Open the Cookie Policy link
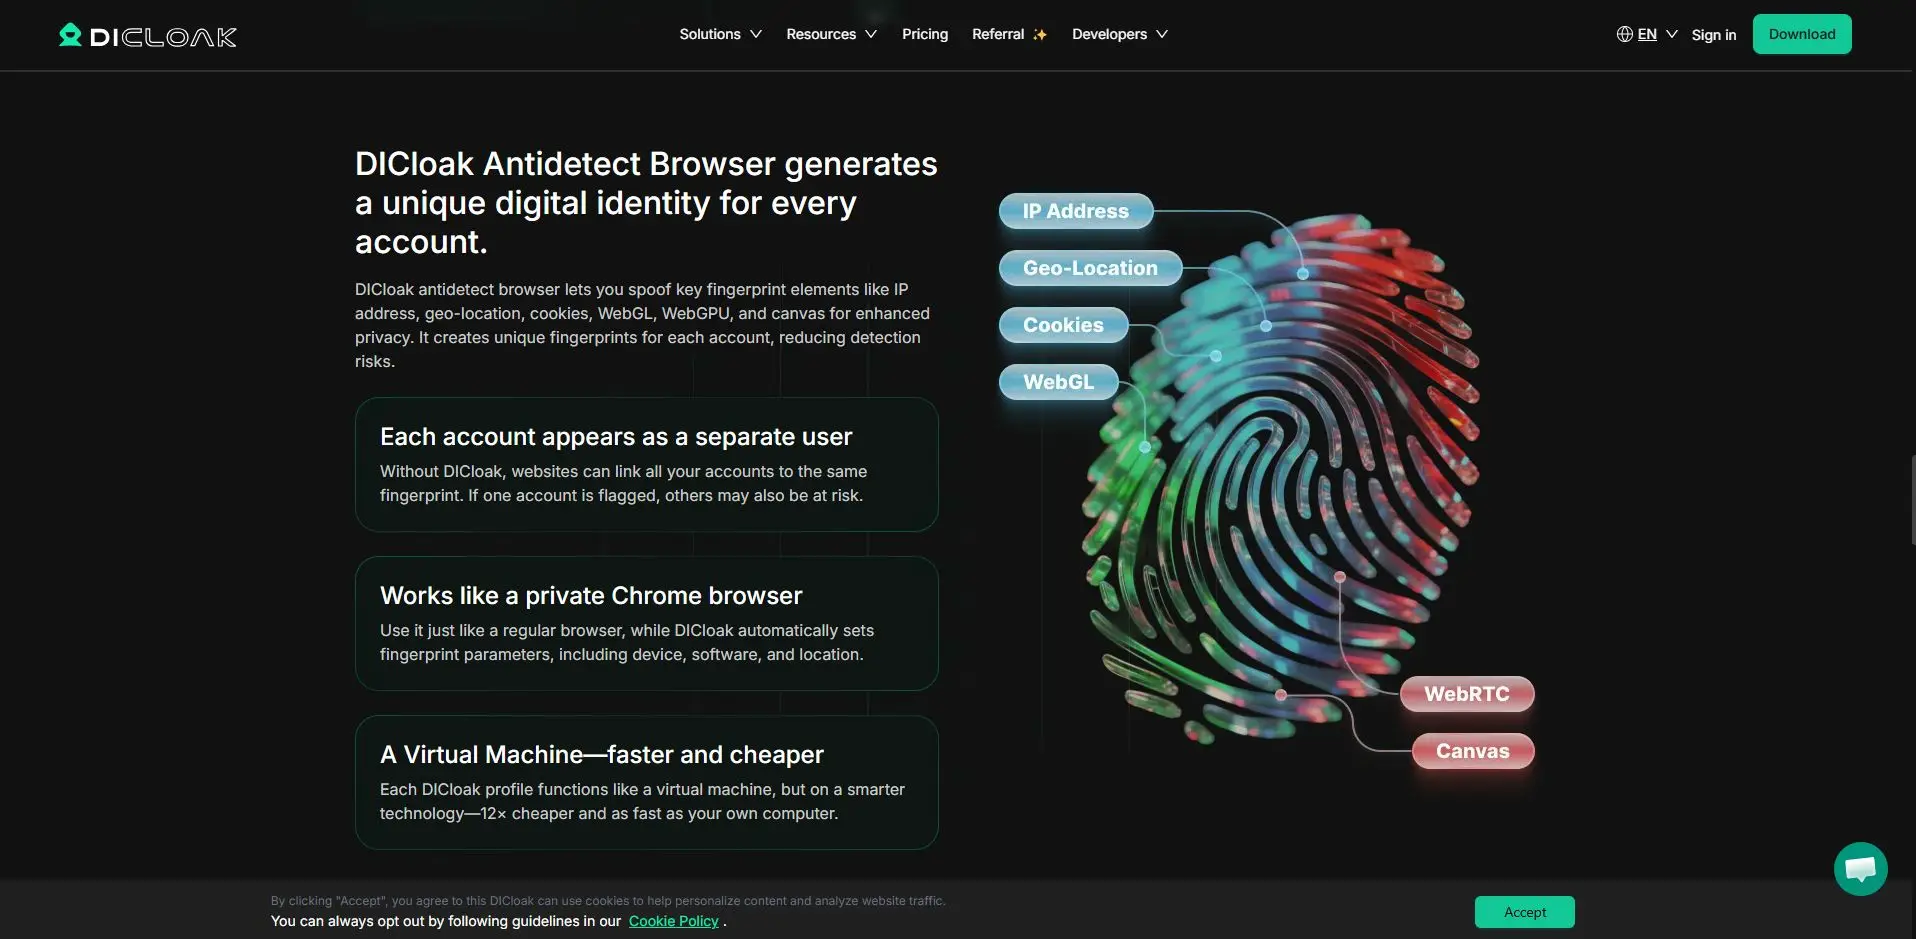 [674, 921]
